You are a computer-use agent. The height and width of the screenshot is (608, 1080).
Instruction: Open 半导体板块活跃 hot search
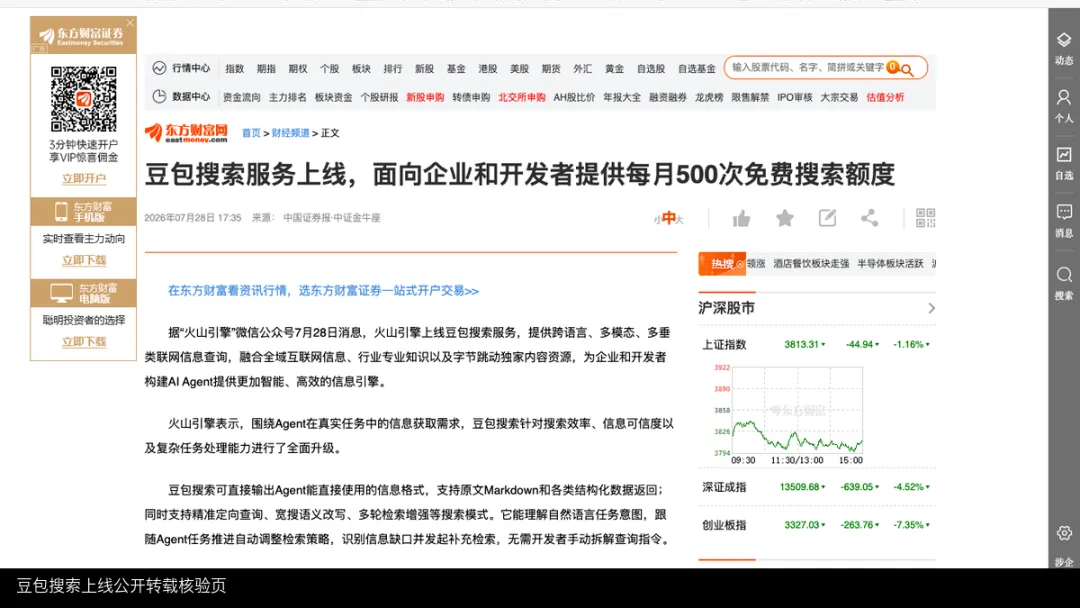tap(890, 264)
